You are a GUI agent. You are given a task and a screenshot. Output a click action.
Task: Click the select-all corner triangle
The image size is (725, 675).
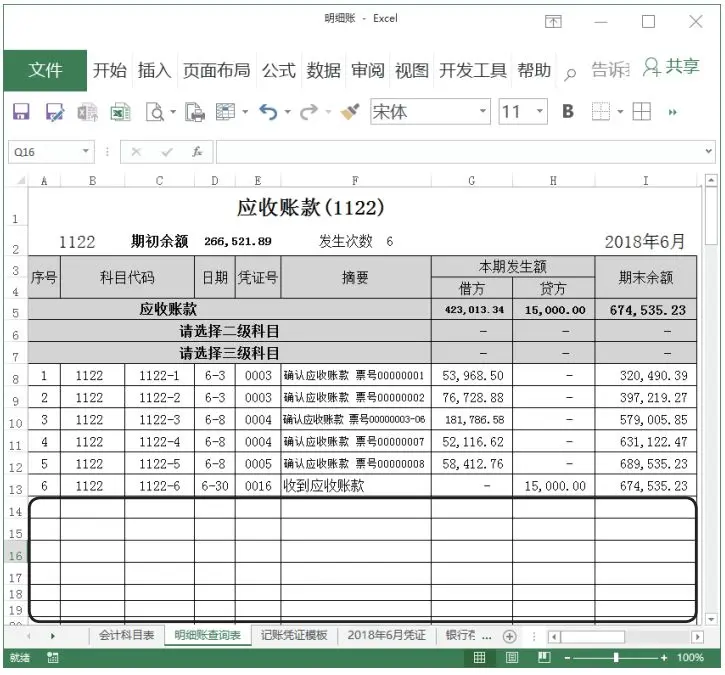[x=20, y=181]
